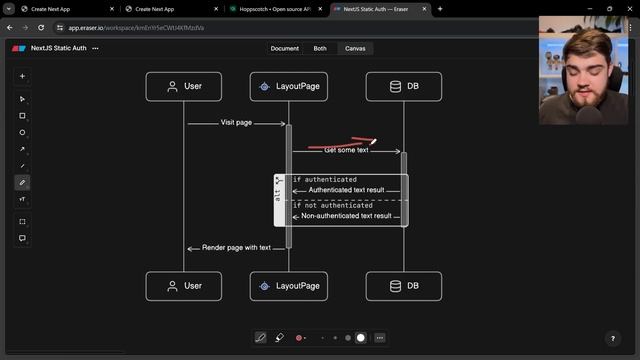Open the tab search dropdown
The width and height of the screenshot is (640, 360).
coord(9,9)
